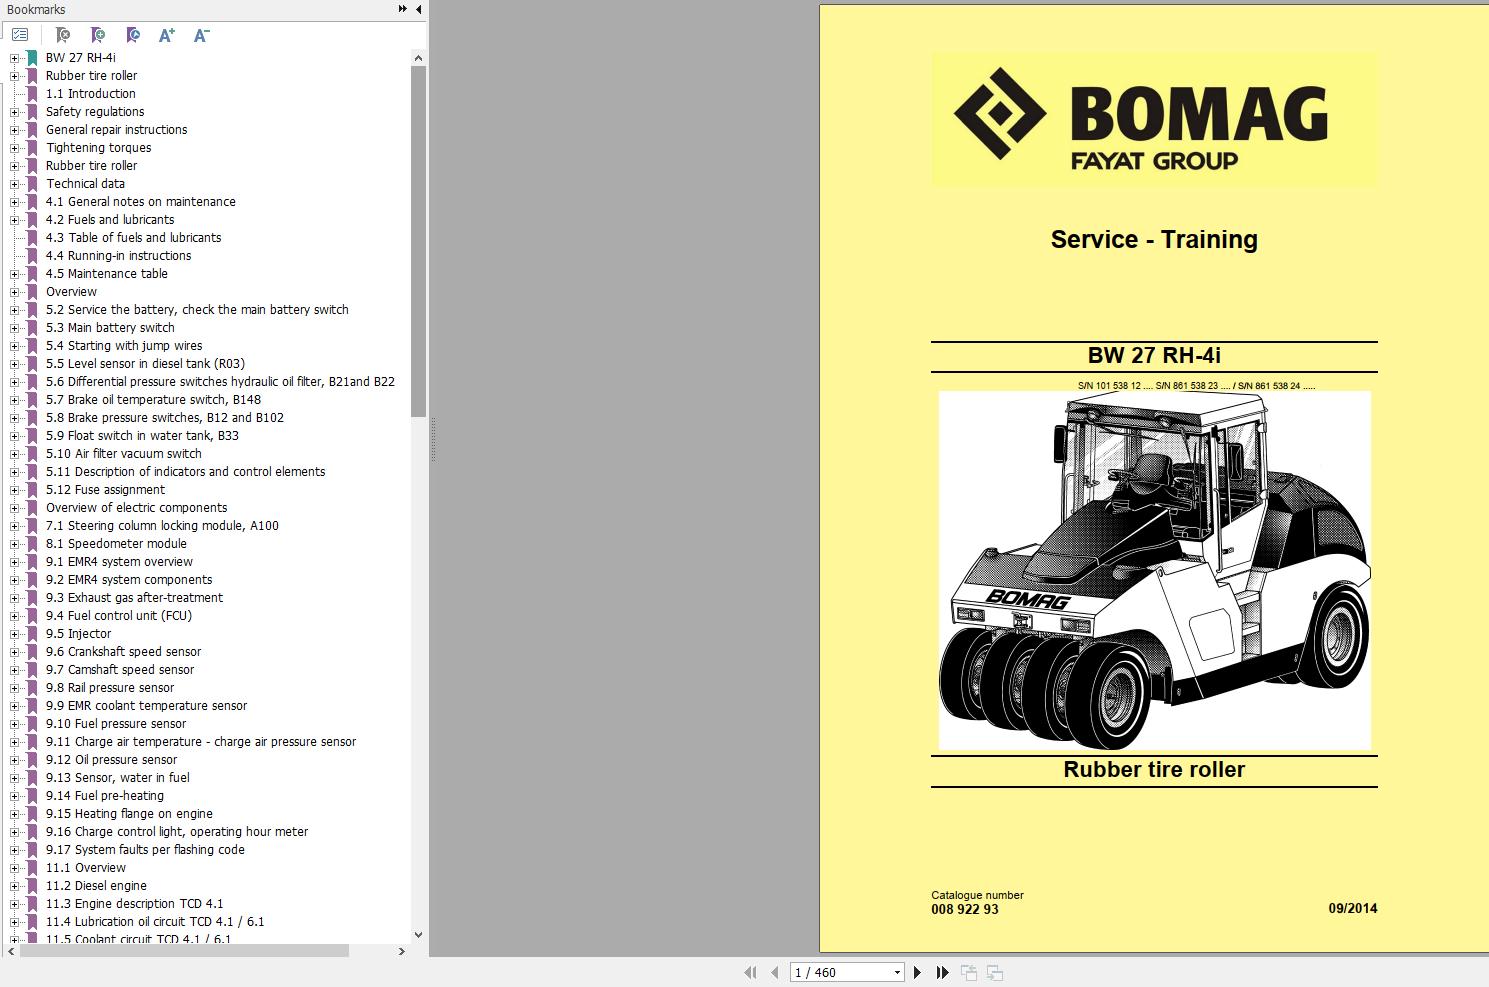The image size is (1489, 987).
Task: Select bookmark 9.7 Camshaft speed sensor
Action: (x=120, y=670)
